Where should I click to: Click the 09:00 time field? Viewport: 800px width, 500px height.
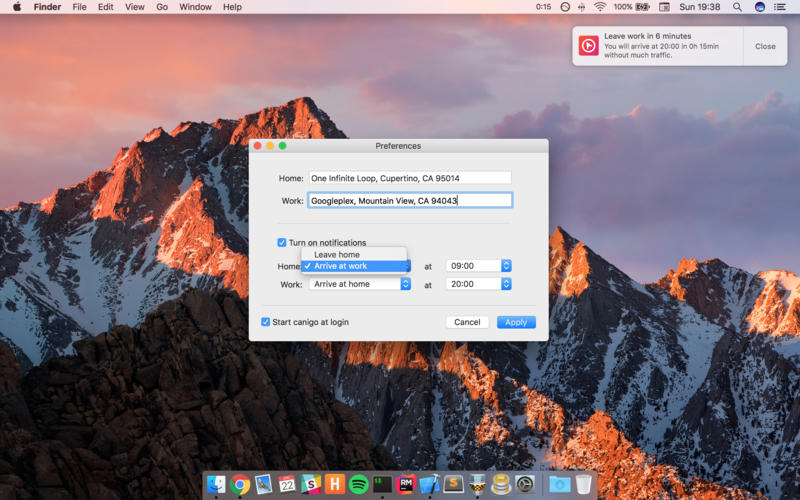click(473, 266)
